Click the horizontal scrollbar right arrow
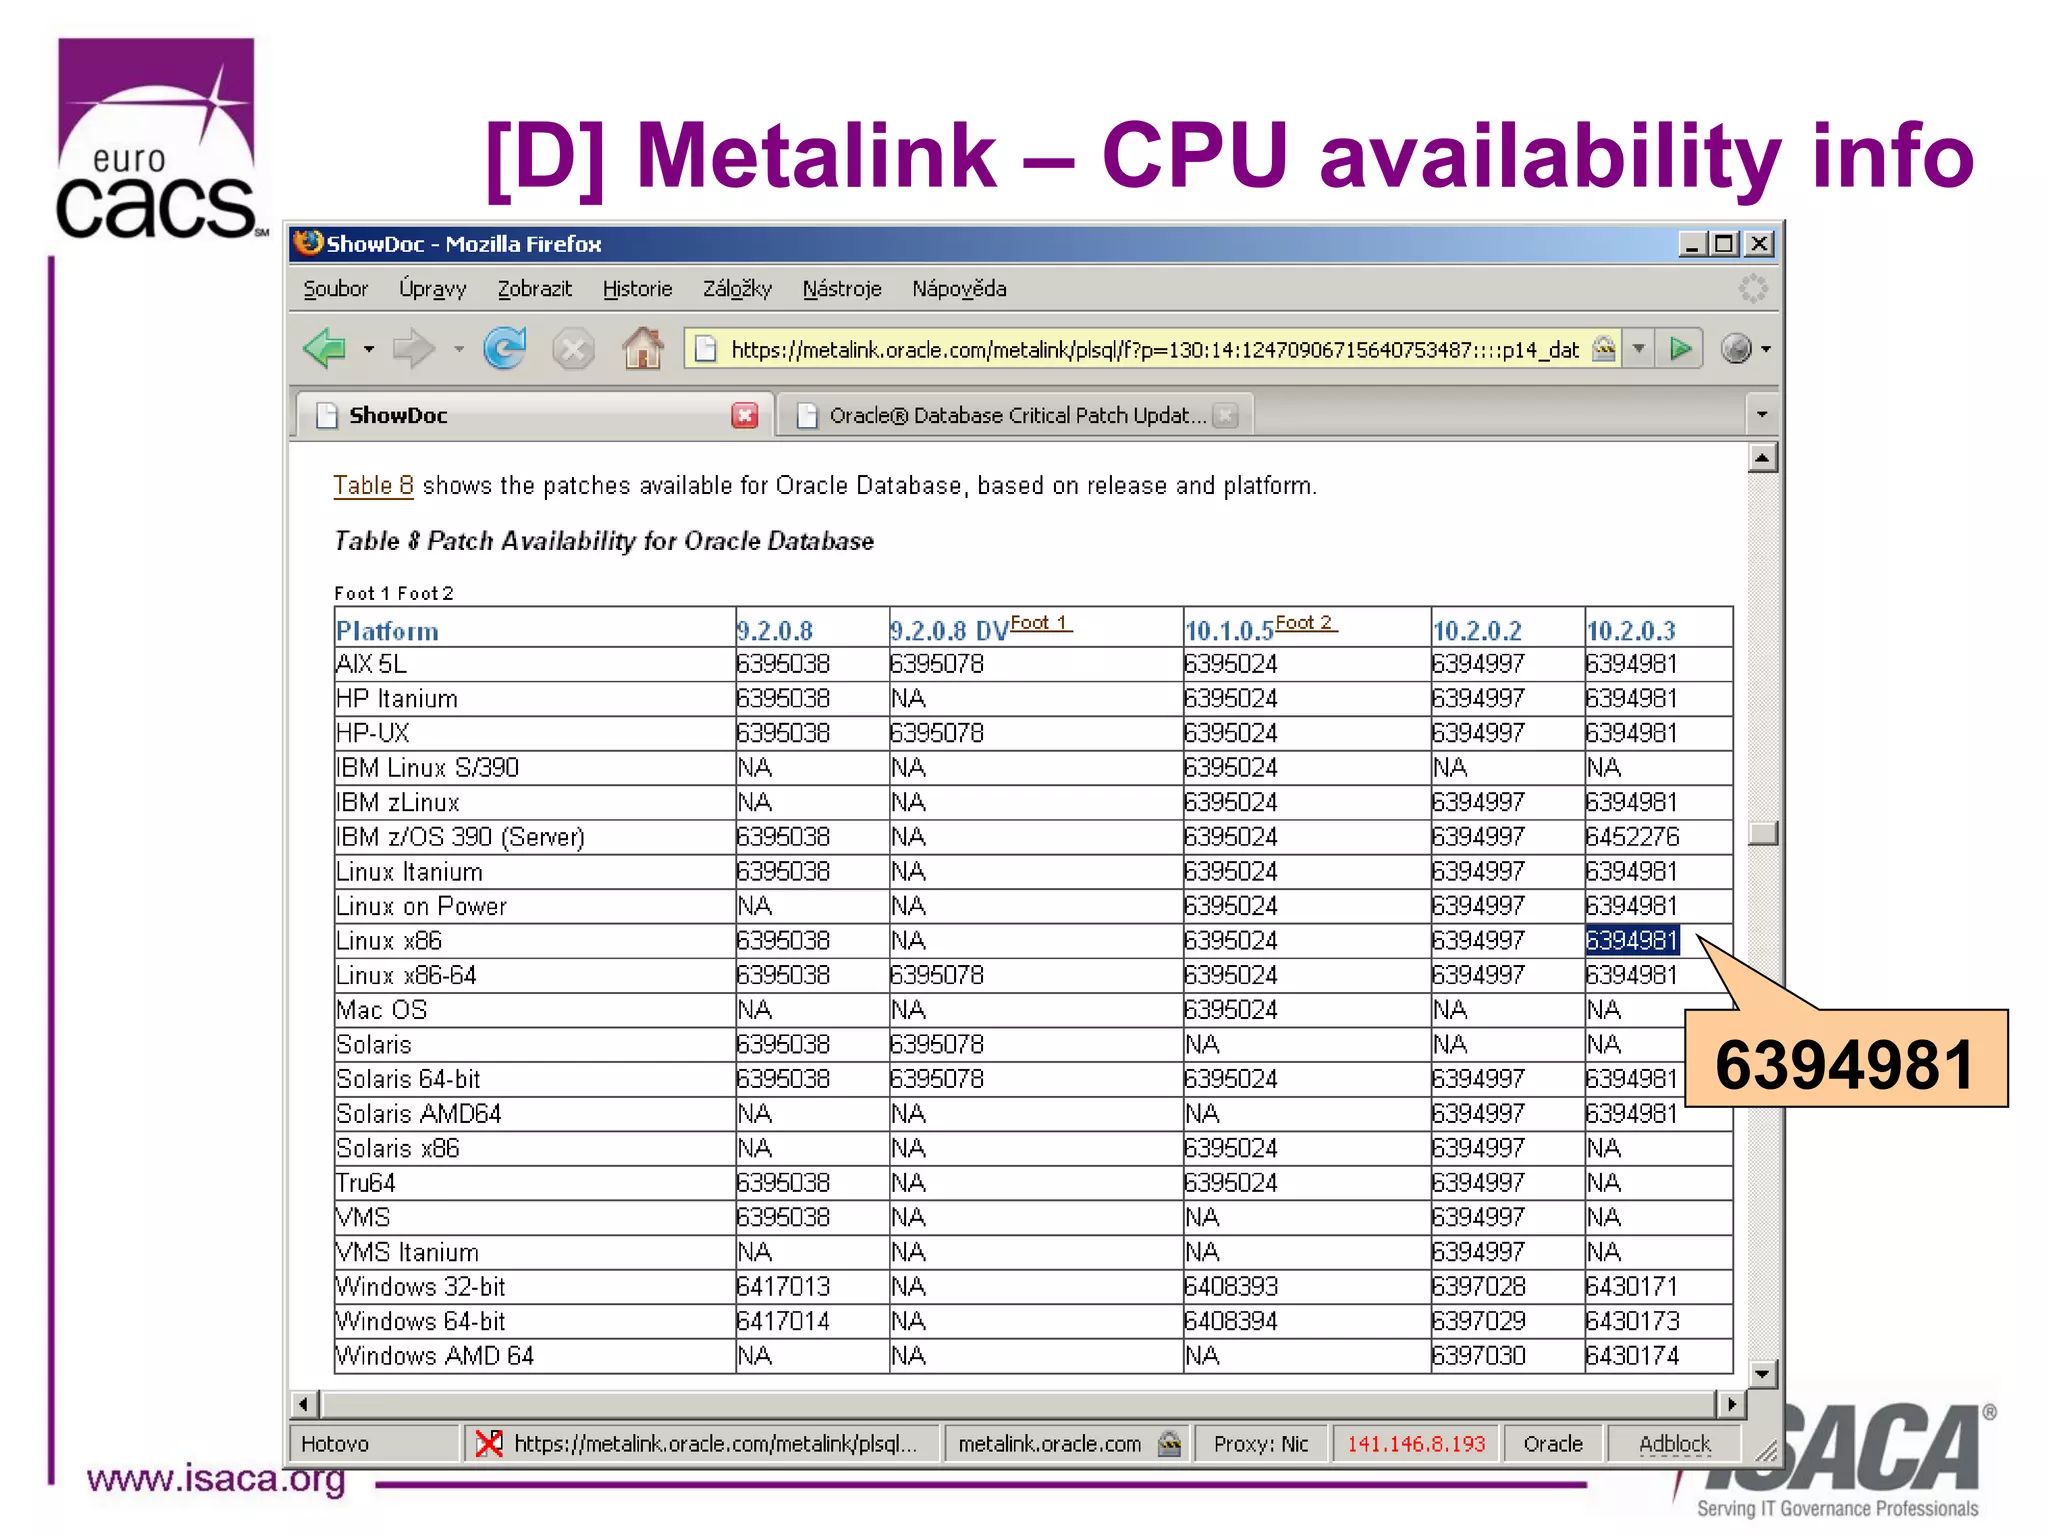 click(1732, 1404)
